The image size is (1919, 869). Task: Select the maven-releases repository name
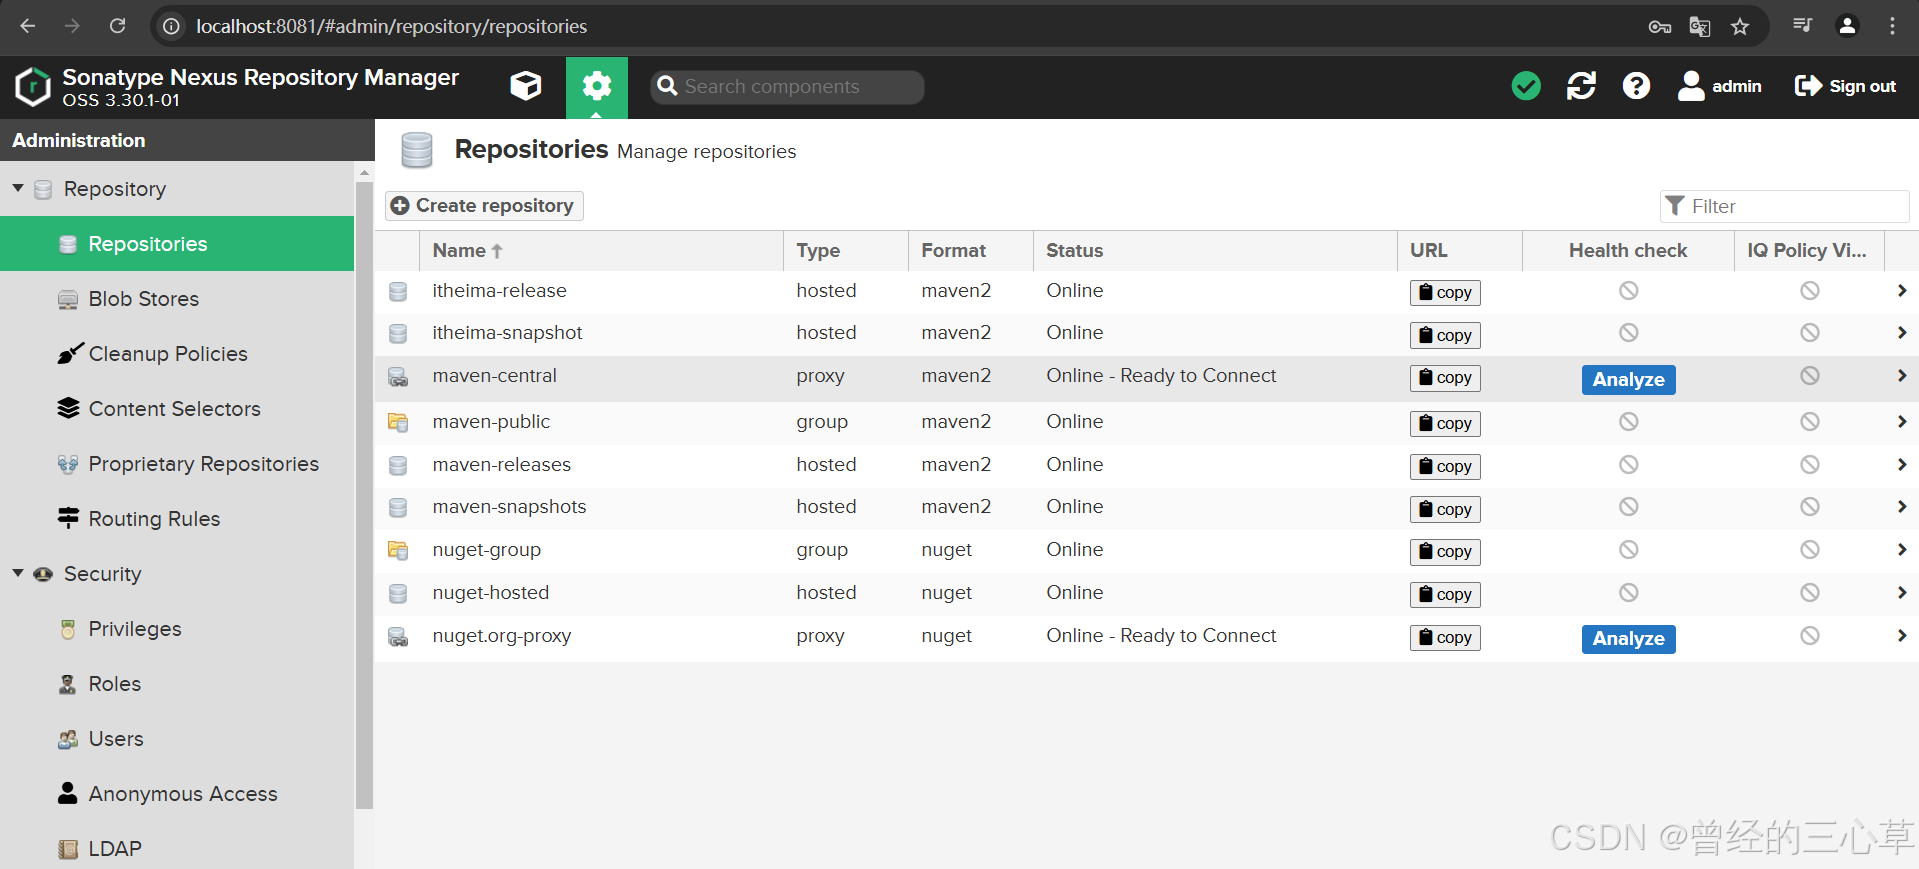[501, 465]
